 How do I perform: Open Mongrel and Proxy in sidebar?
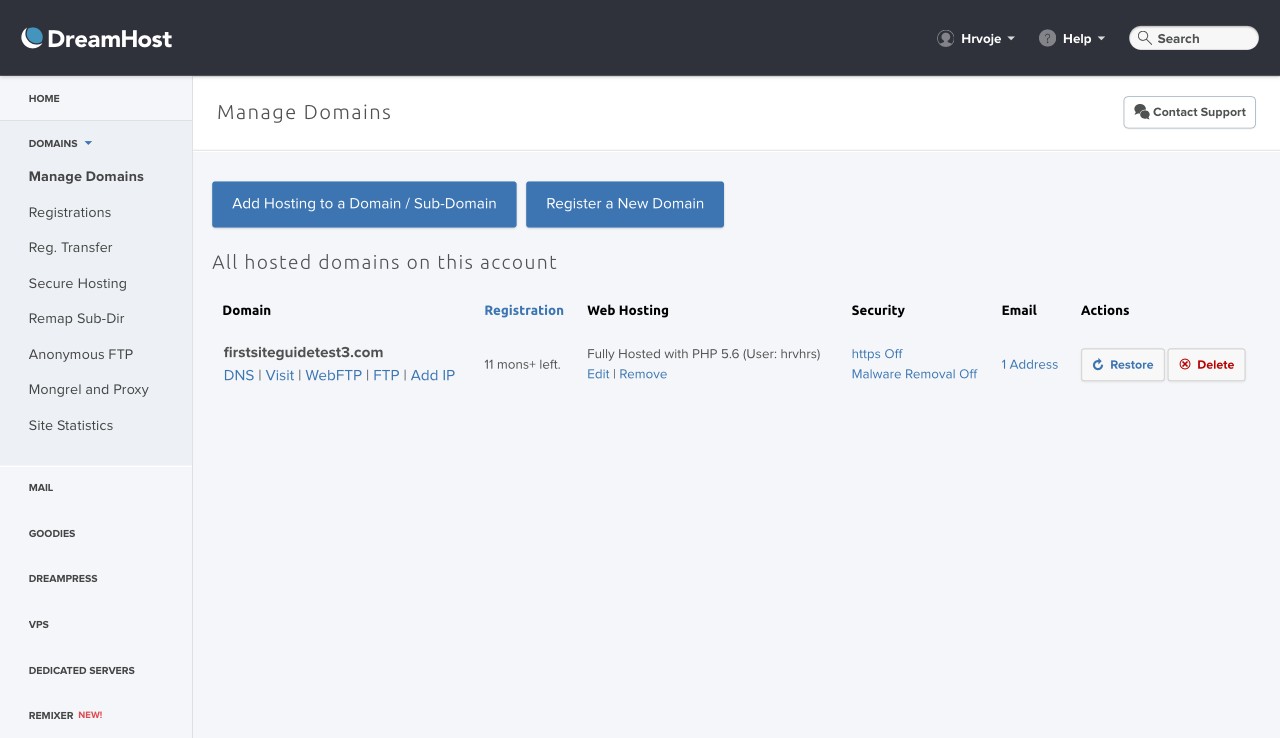click(x=89, y=389)
